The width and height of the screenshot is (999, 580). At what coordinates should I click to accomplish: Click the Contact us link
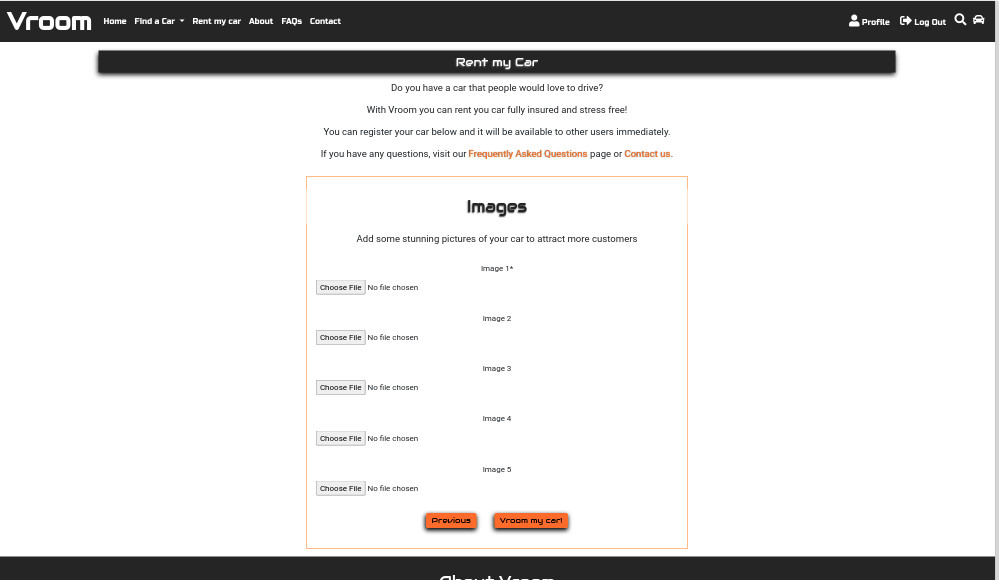click(646, 153)
